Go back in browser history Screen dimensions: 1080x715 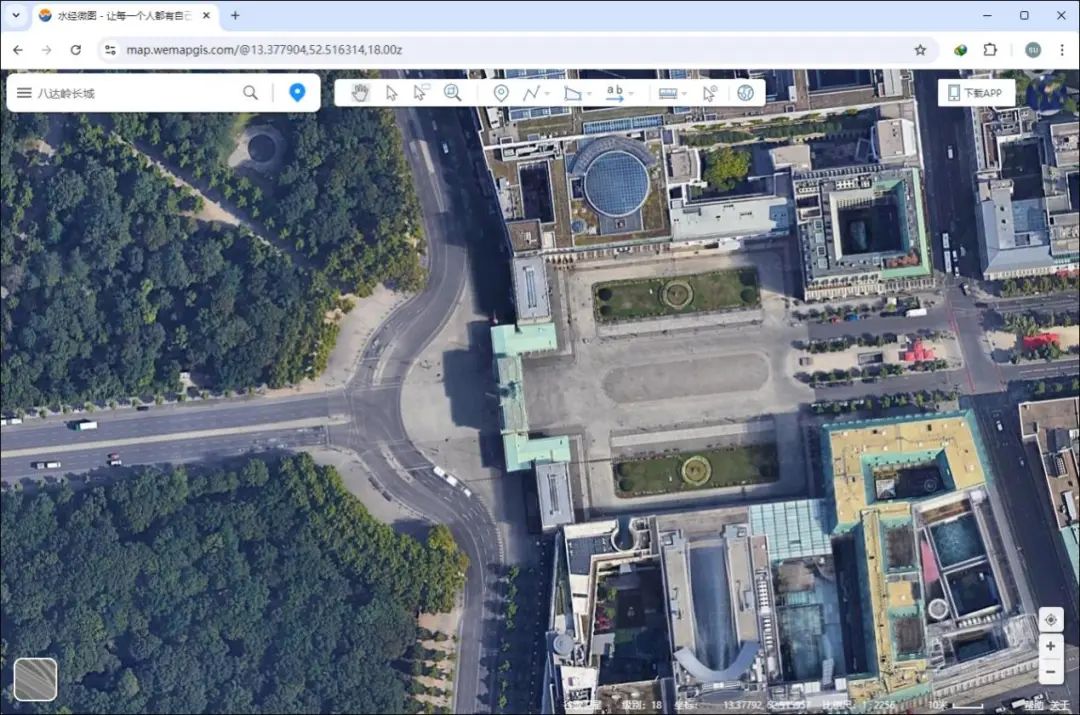pyautogui.click(x=18, y=50)
